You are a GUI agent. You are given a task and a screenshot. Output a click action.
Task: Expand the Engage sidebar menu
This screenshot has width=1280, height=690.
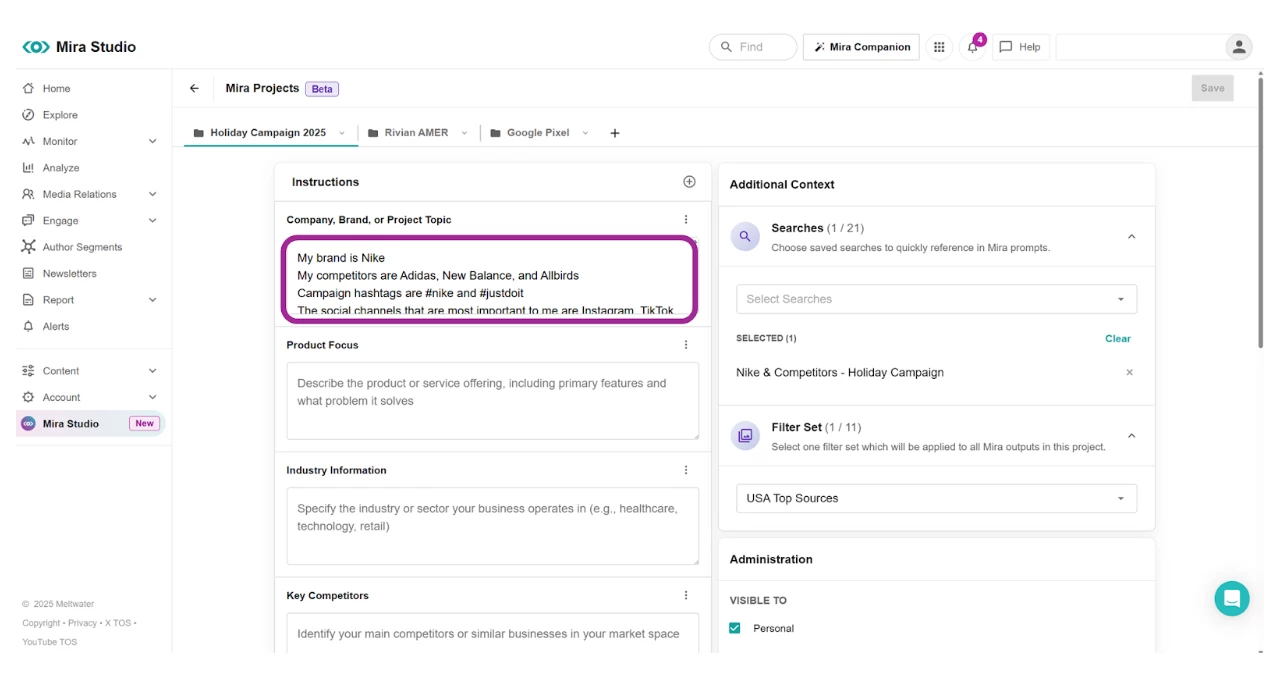(x=152, y=221)
